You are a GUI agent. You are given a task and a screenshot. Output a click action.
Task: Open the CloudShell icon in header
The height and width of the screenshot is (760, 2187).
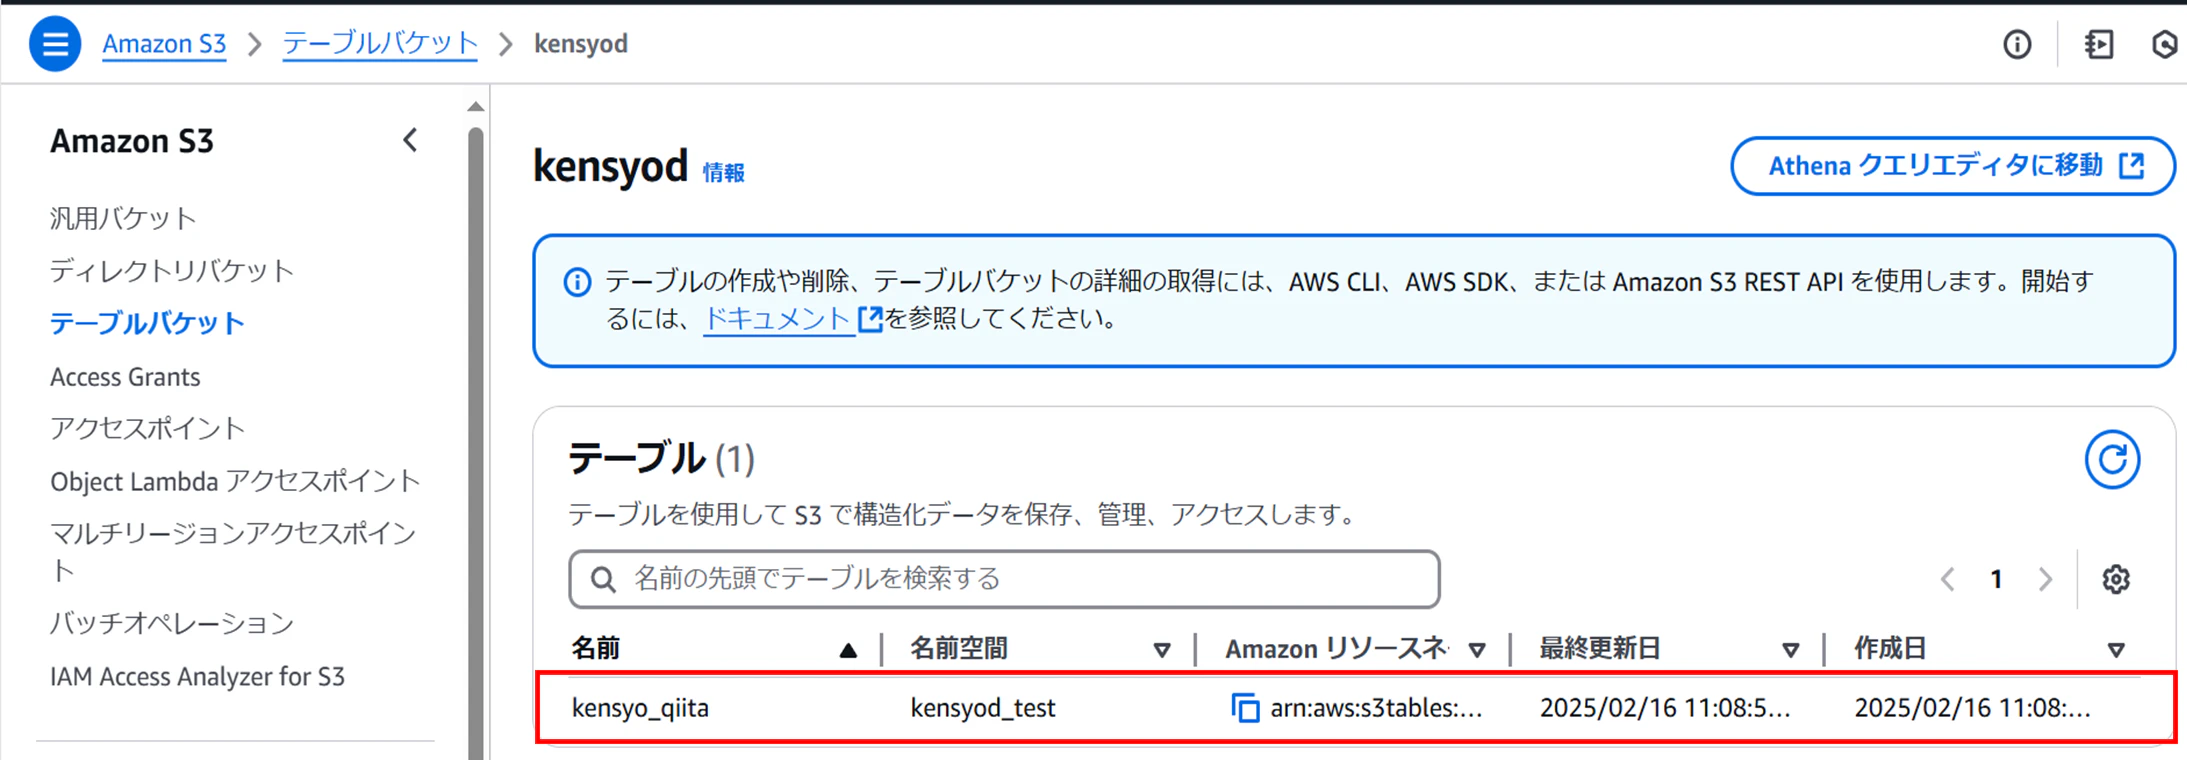click(x=2099, y=44)
